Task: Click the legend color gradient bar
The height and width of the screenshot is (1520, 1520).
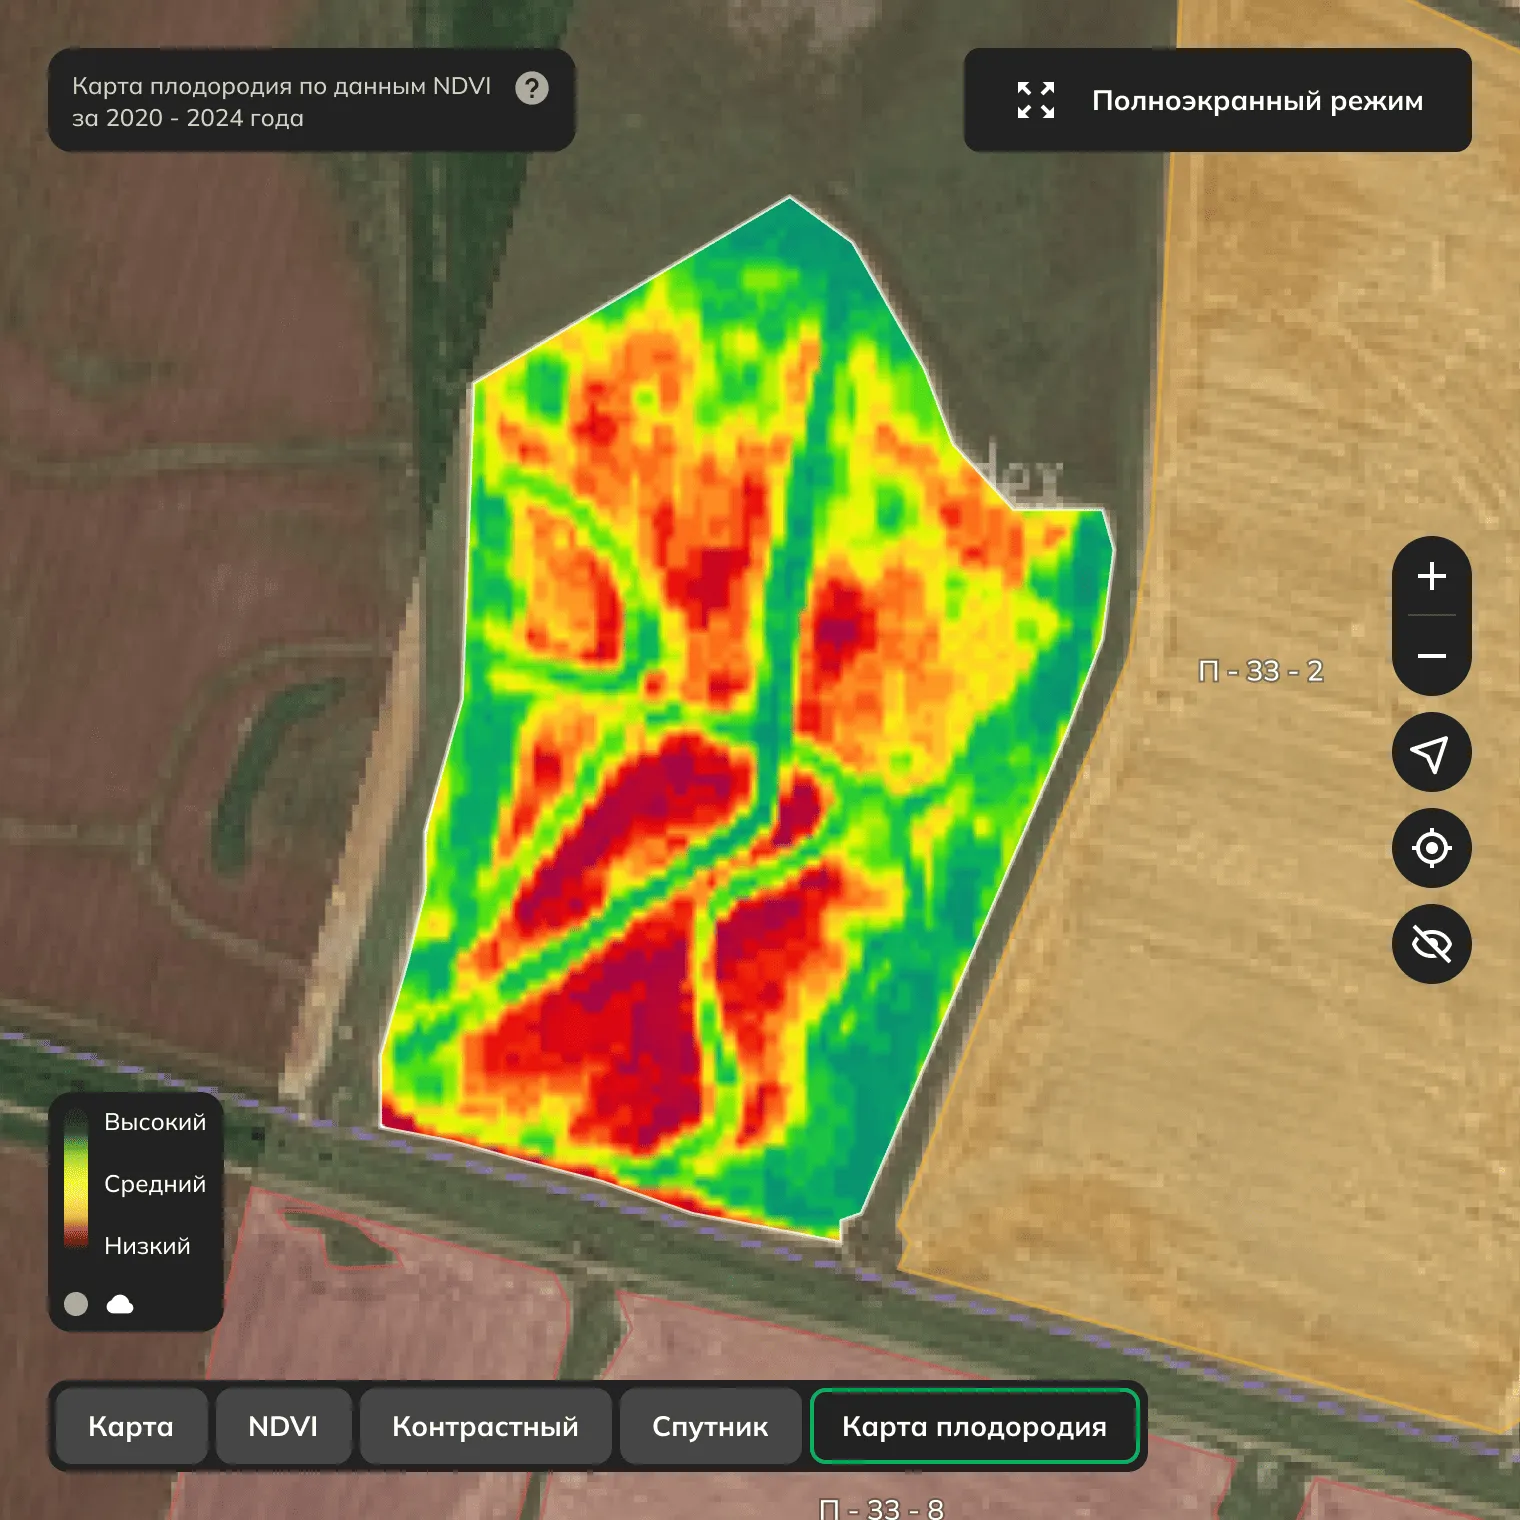Action: click(x=76, y=1182)
